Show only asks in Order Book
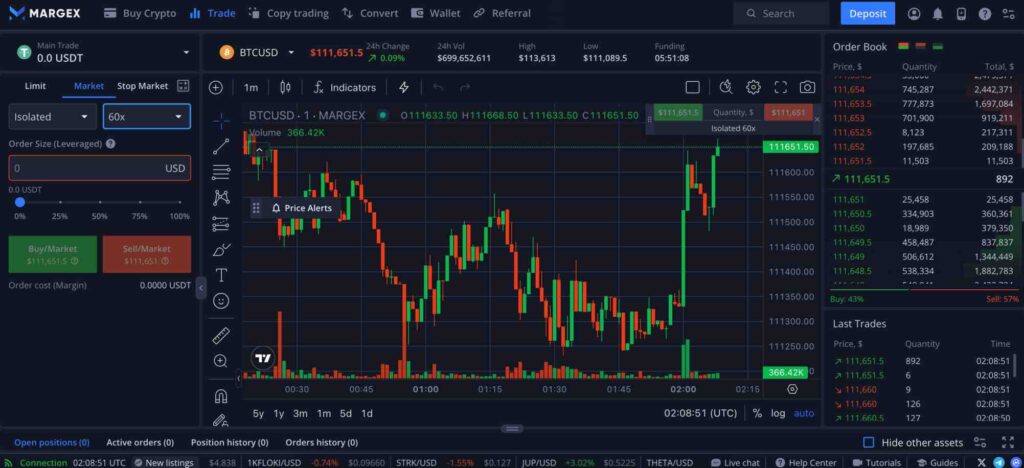Image resolution: width=1024 pixels, height=468 pixels. tap(921, 46)
